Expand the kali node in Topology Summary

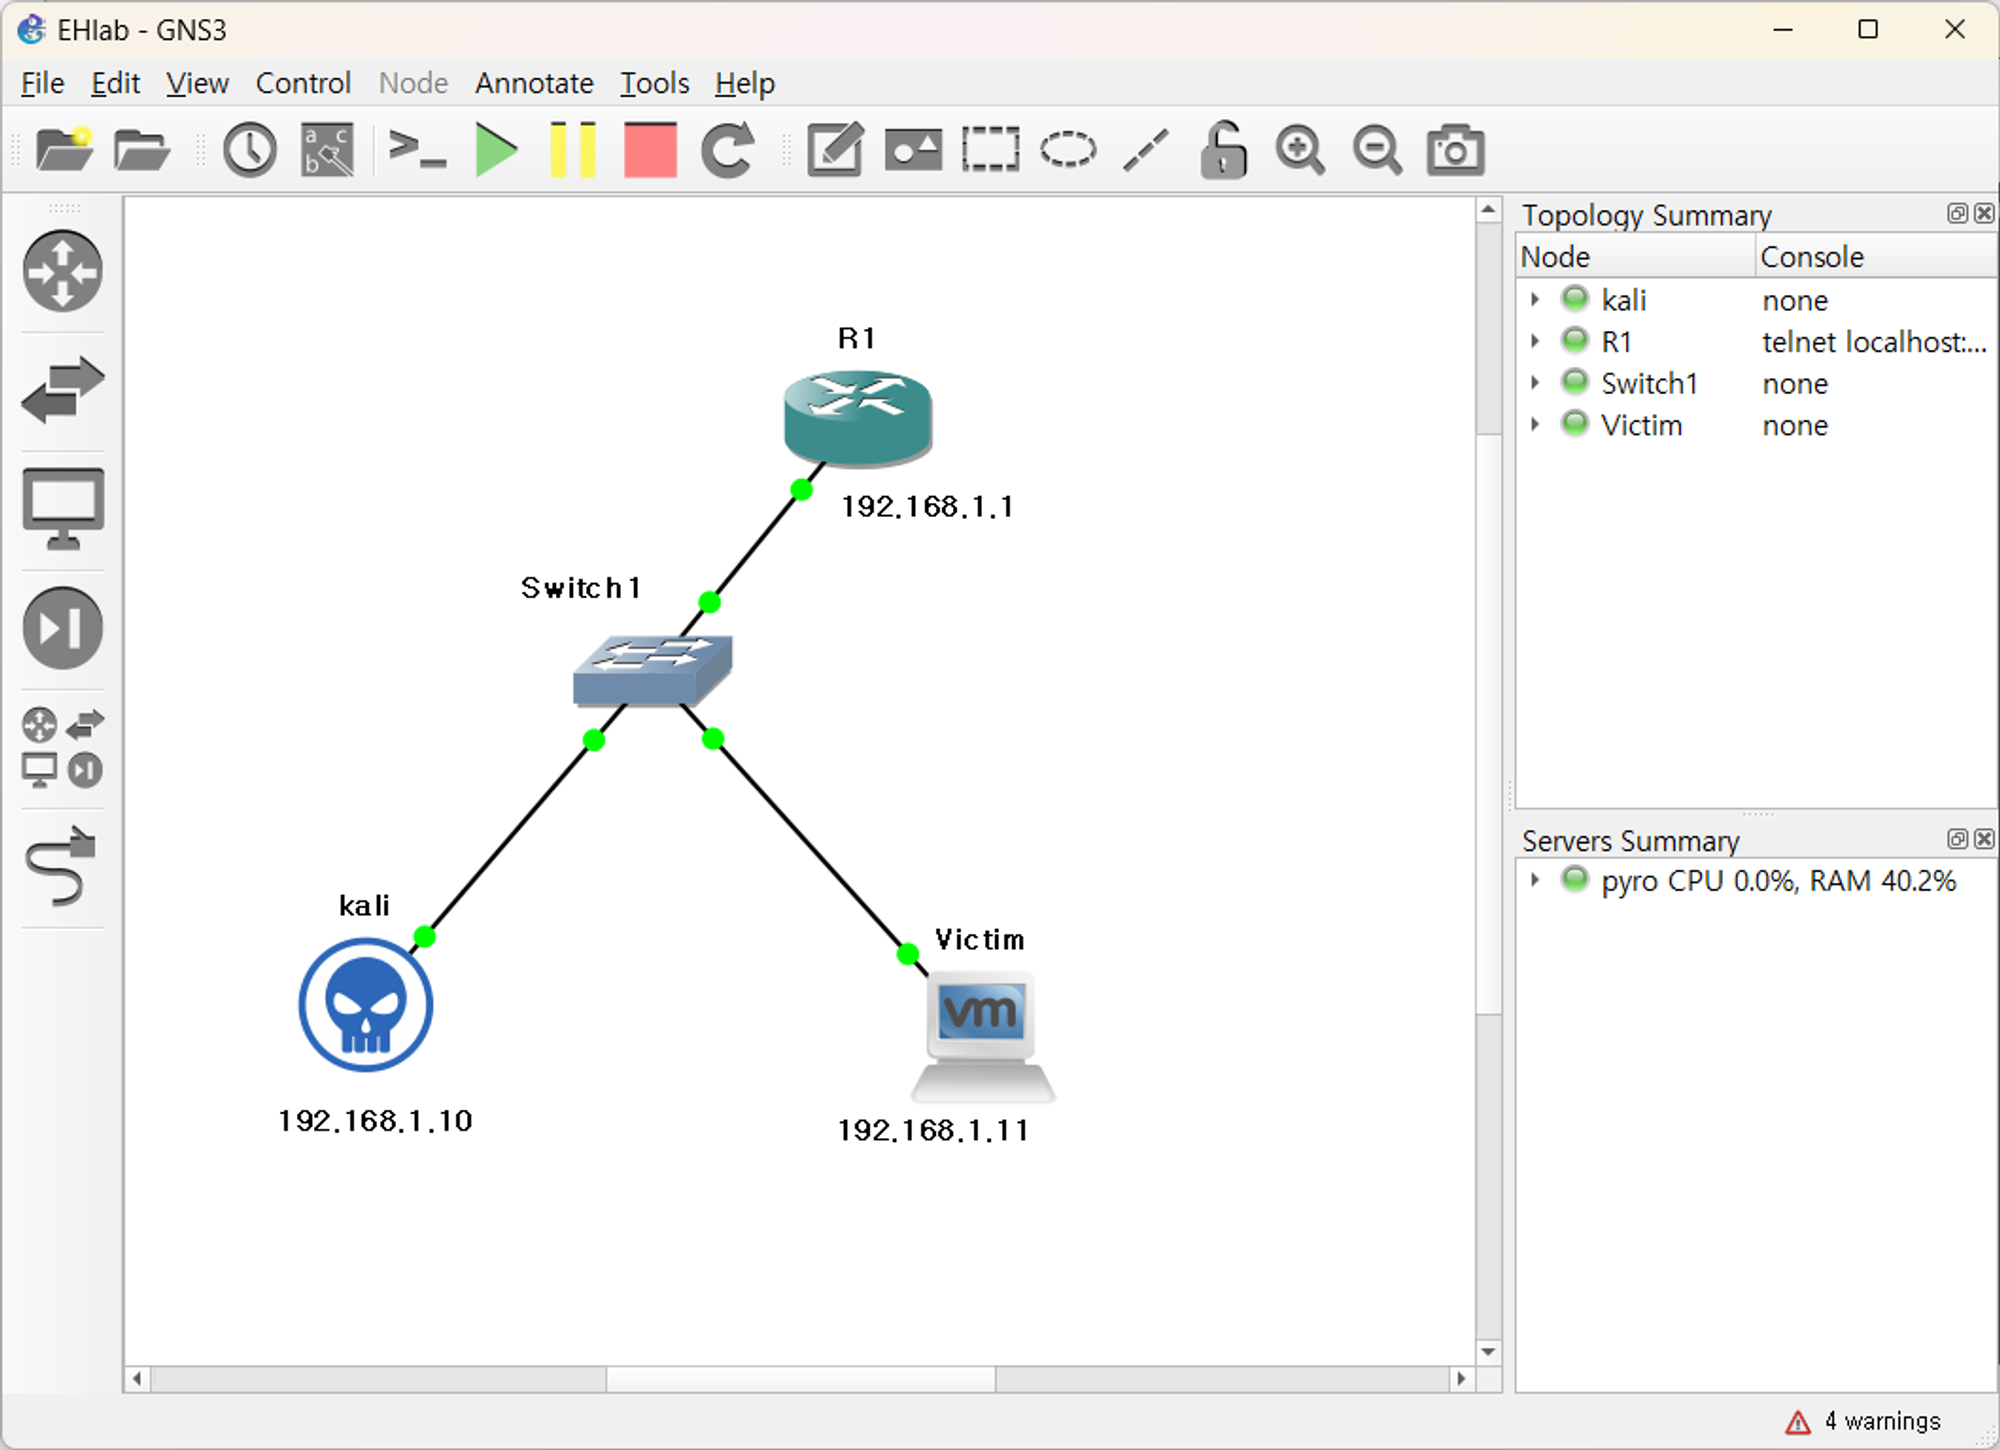pyautogui.click(x=1535, y=299)
